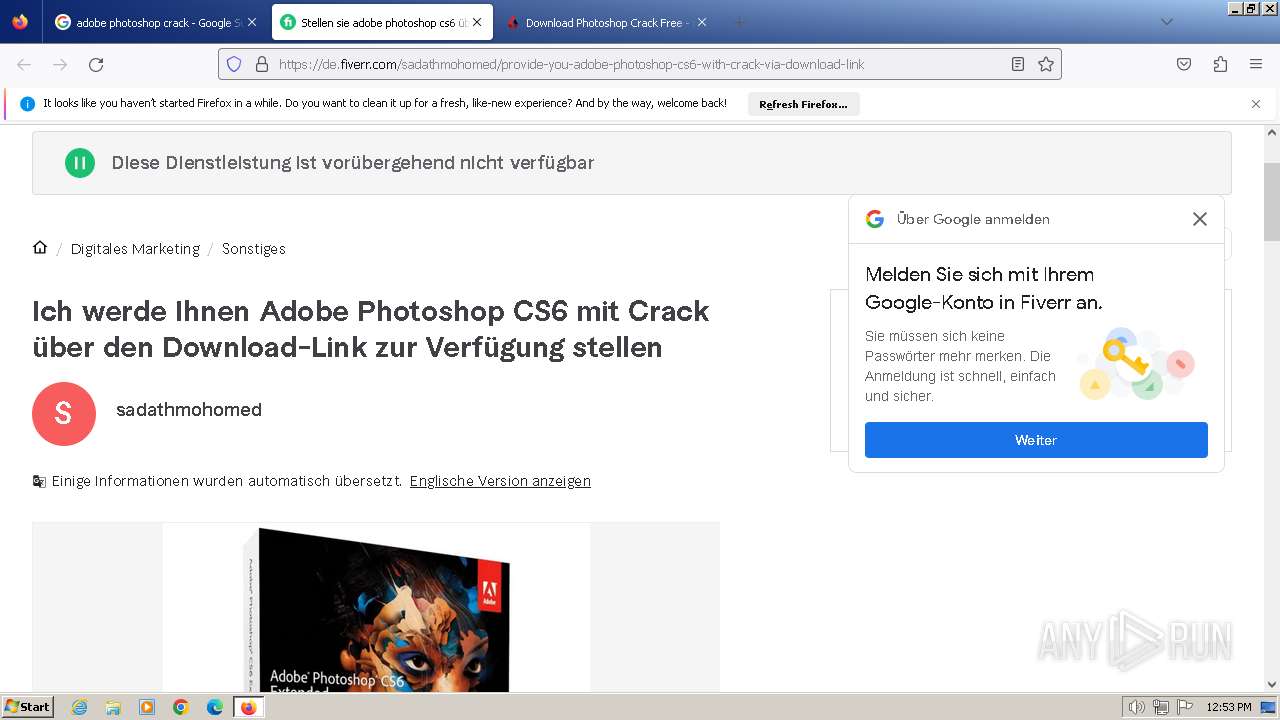Click the Photoshop CS6 box gallery image
Image resolution: width=1280 pixels, height=720 pixels.
coord(376,607)
